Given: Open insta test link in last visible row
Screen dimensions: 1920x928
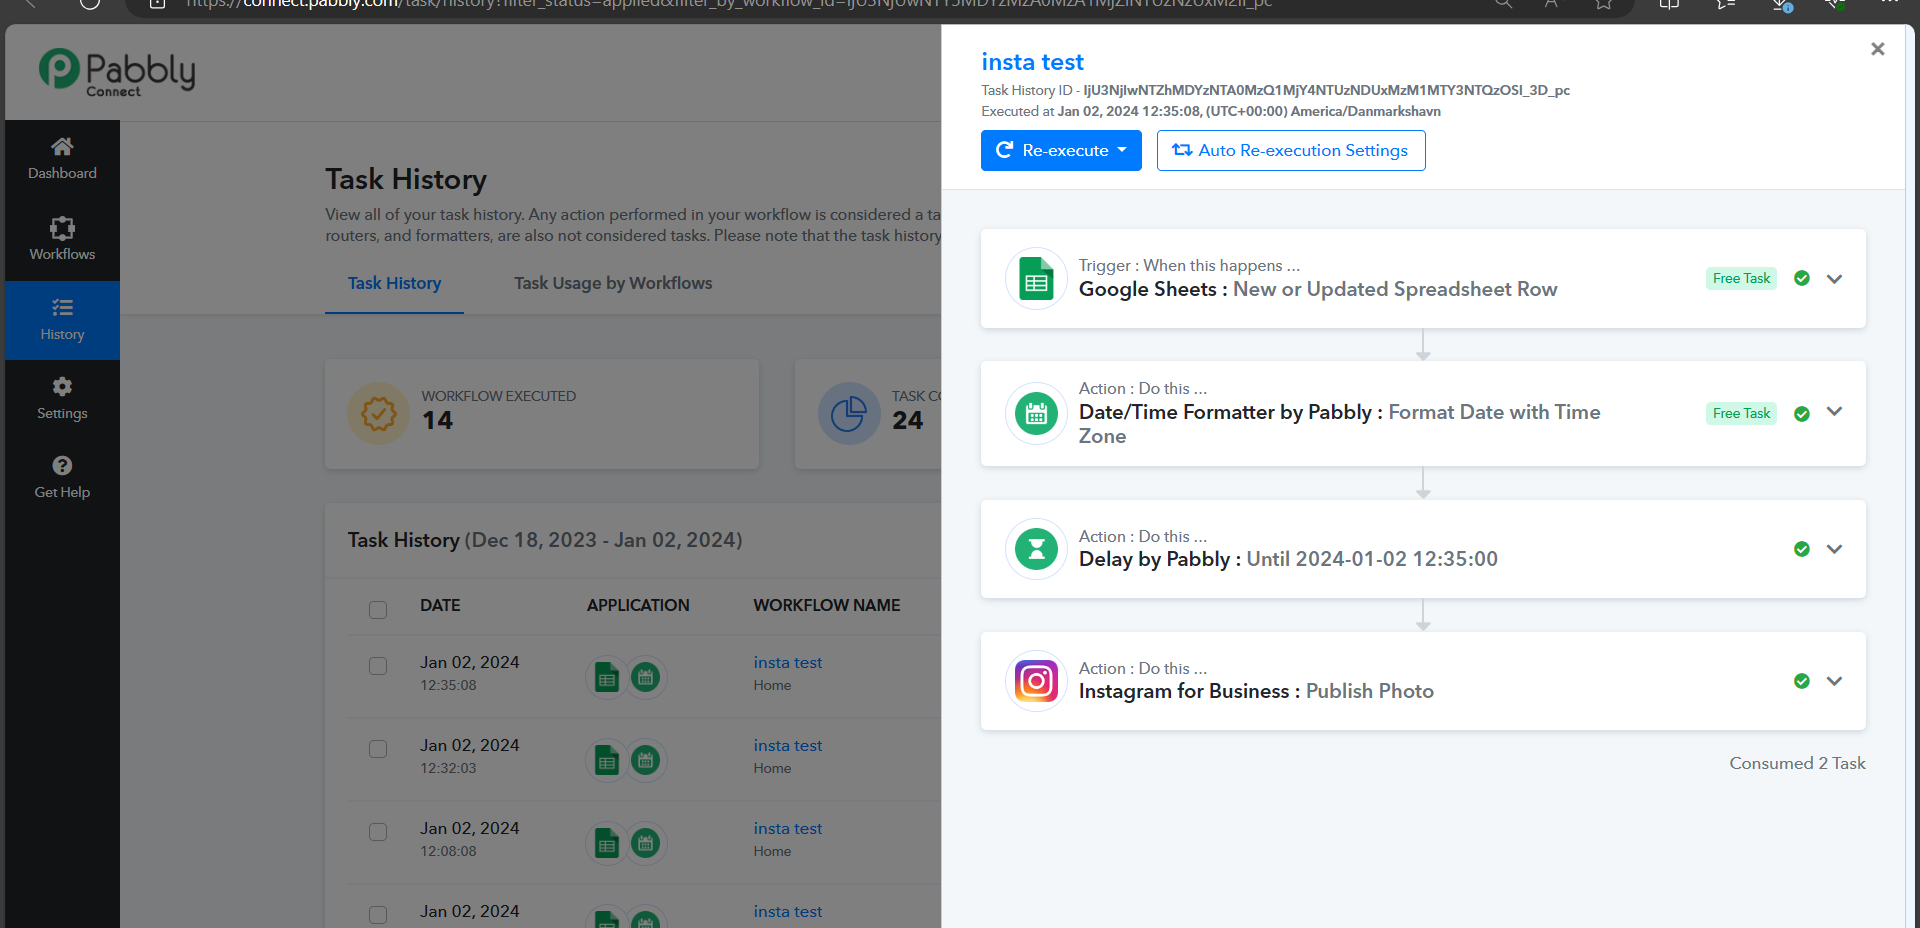Looking at the screenshot, I should [788, 911].
